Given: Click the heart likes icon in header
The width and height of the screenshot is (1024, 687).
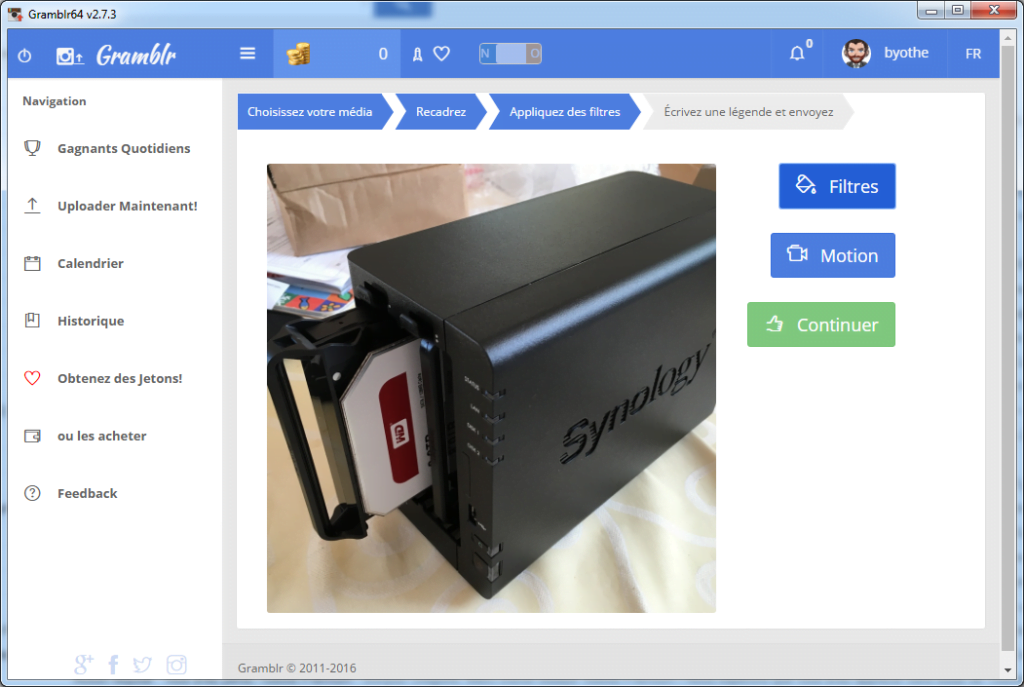Looking at the screenshot, I should [x=441, y=54].
